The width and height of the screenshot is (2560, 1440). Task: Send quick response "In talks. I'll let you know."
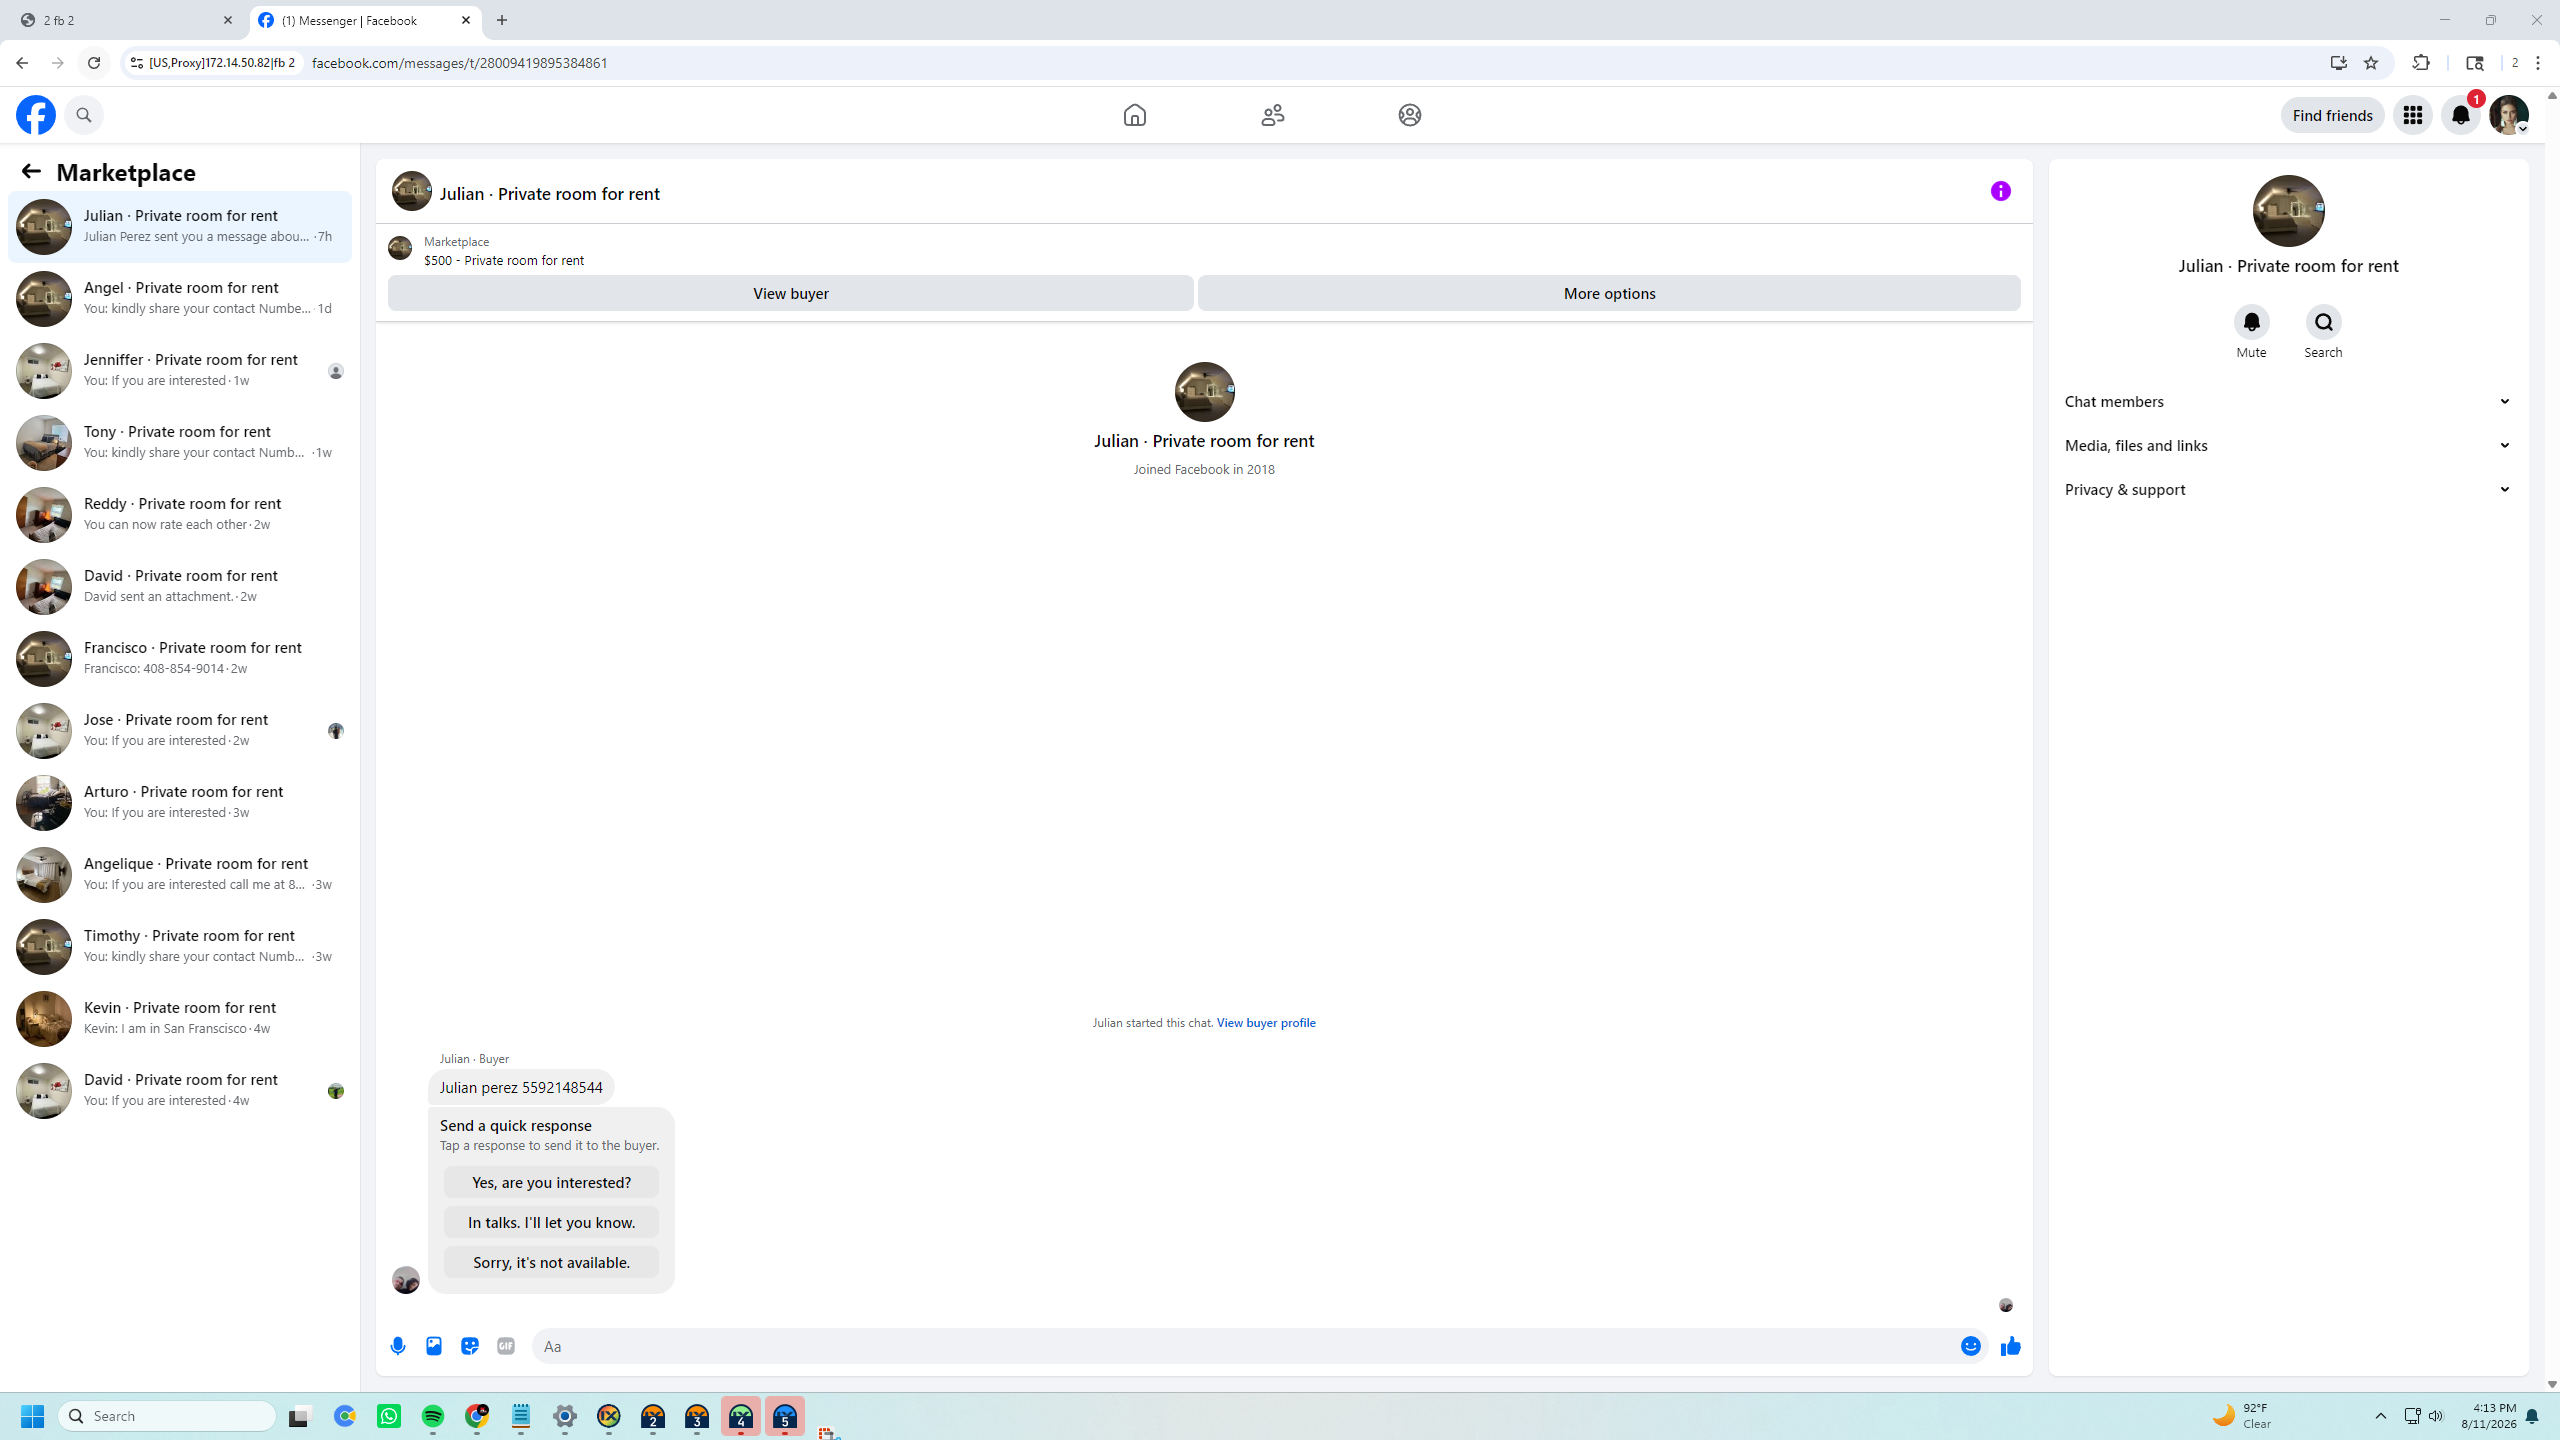point(551,1222)
